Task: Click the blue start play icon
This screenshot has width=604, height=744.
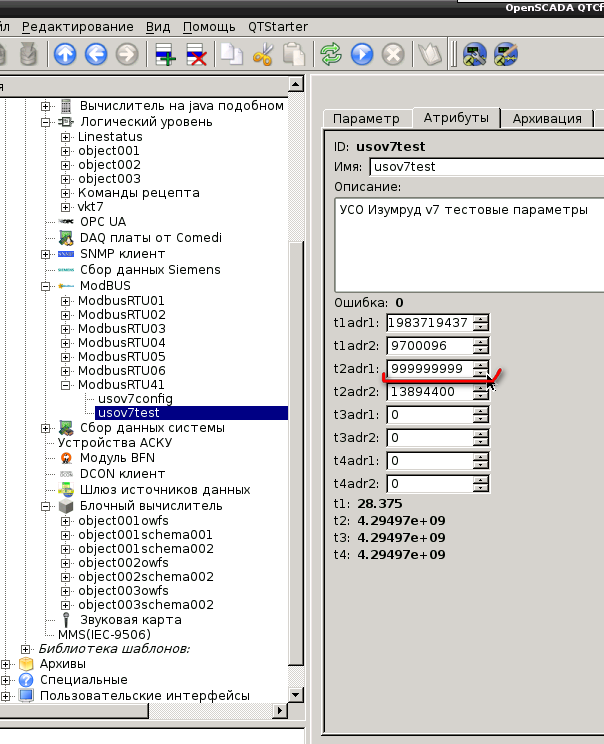Action: 362,55
